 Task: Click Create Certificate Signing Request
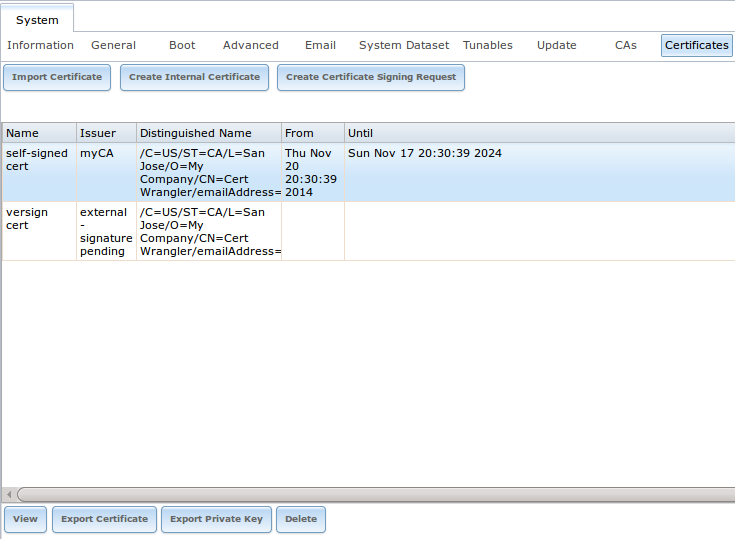(x=371, y=77)
